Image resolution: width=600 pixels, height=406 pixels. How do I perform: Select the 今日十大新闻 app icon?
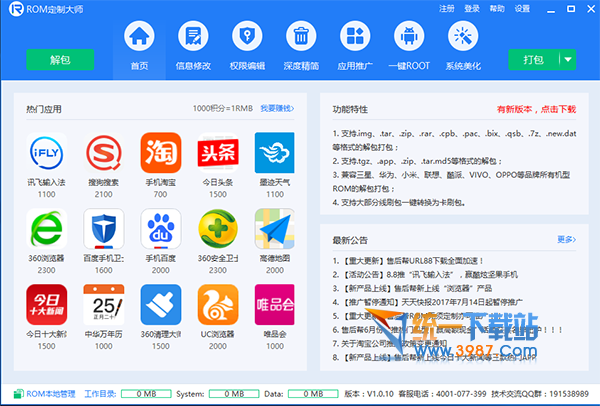[47, 305]
